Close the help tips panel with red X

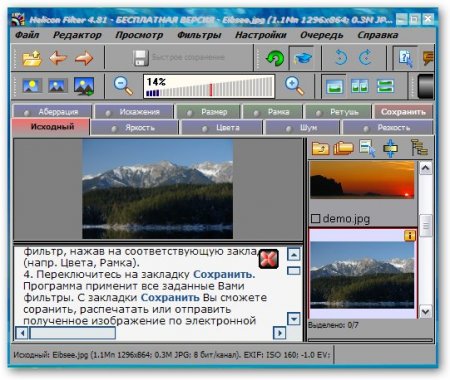(269, 259)
